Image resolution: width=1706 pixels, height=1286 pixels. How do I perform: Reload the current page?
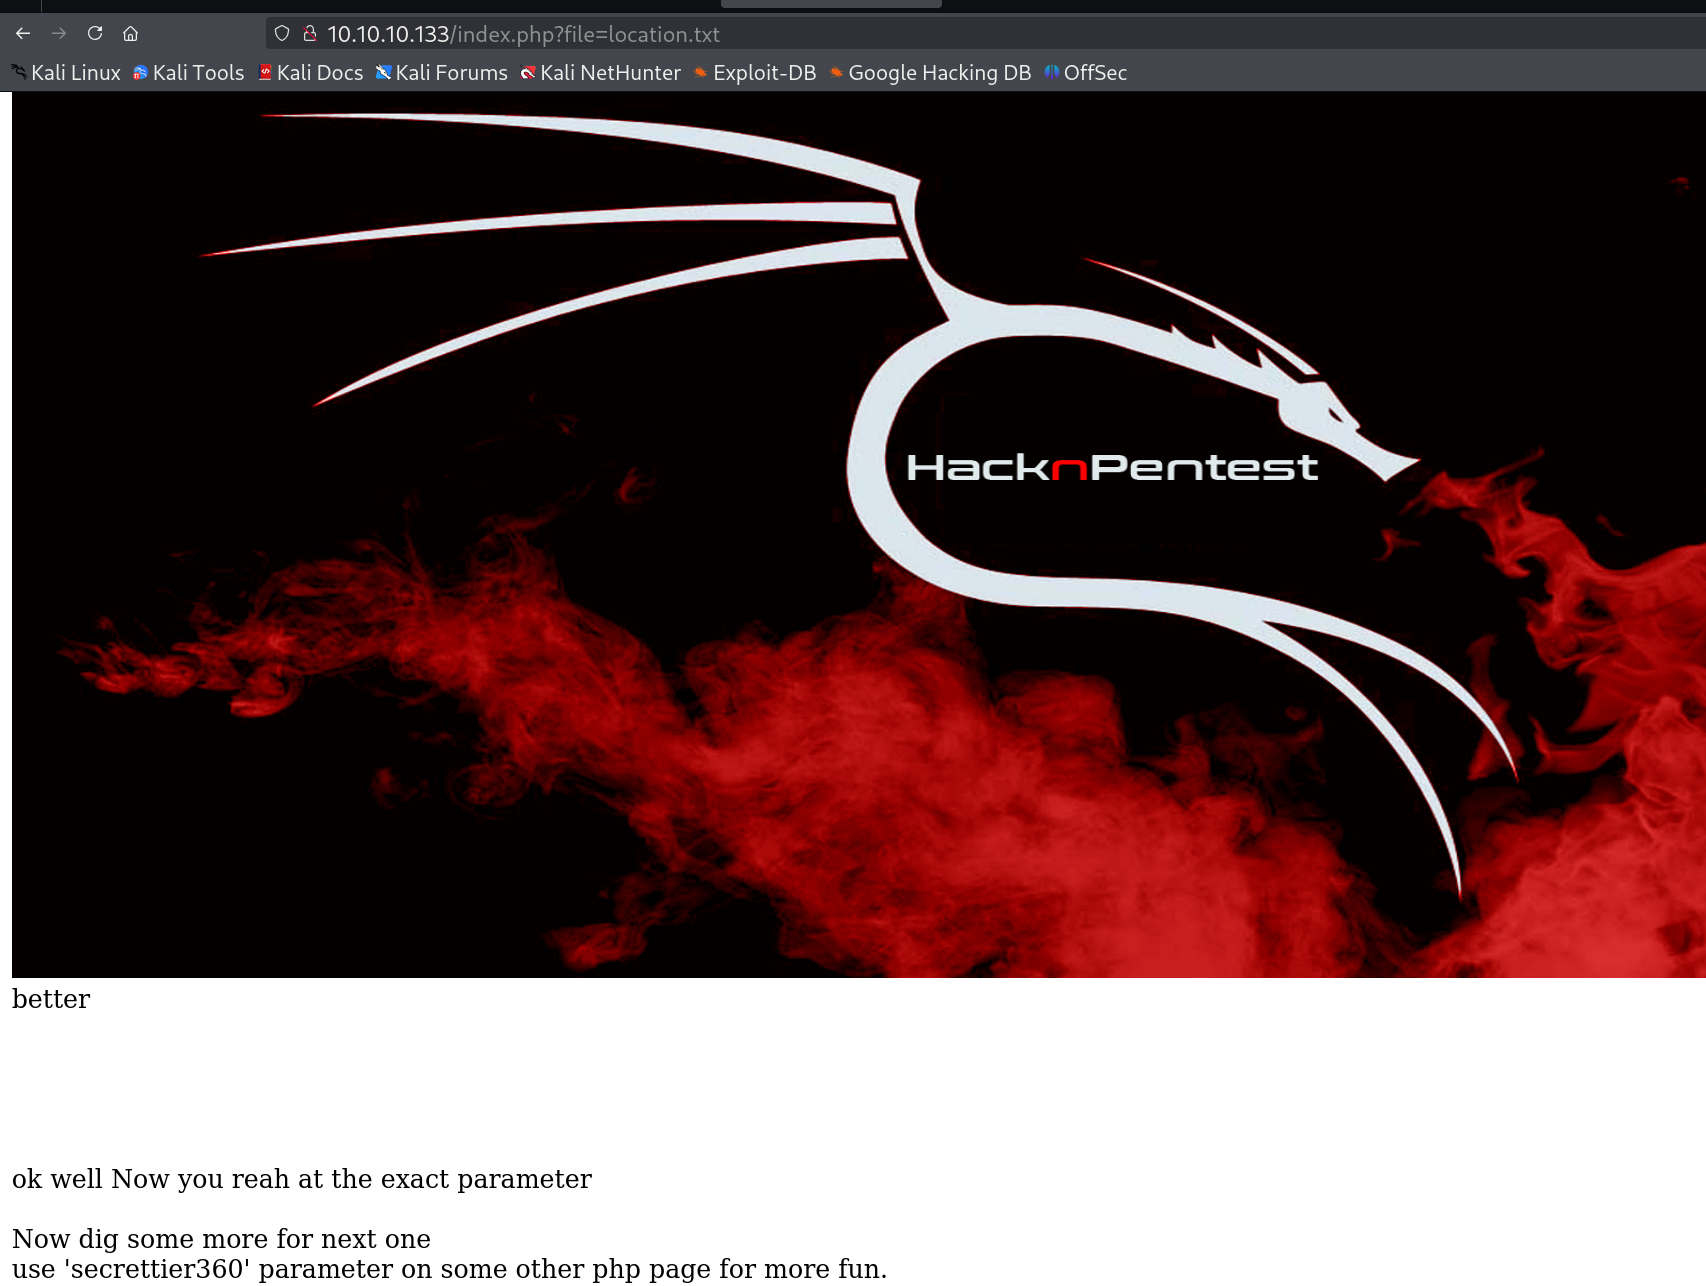point(95,34)
